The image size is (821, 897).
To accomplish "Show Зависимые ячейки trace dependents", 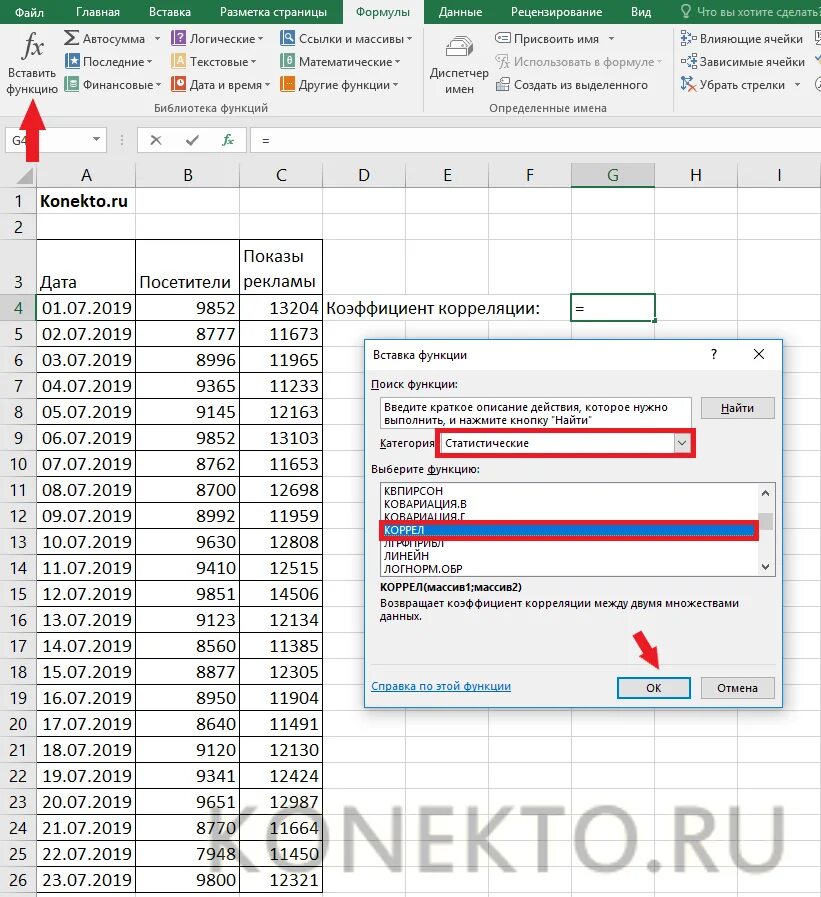I will coord(743,61).
